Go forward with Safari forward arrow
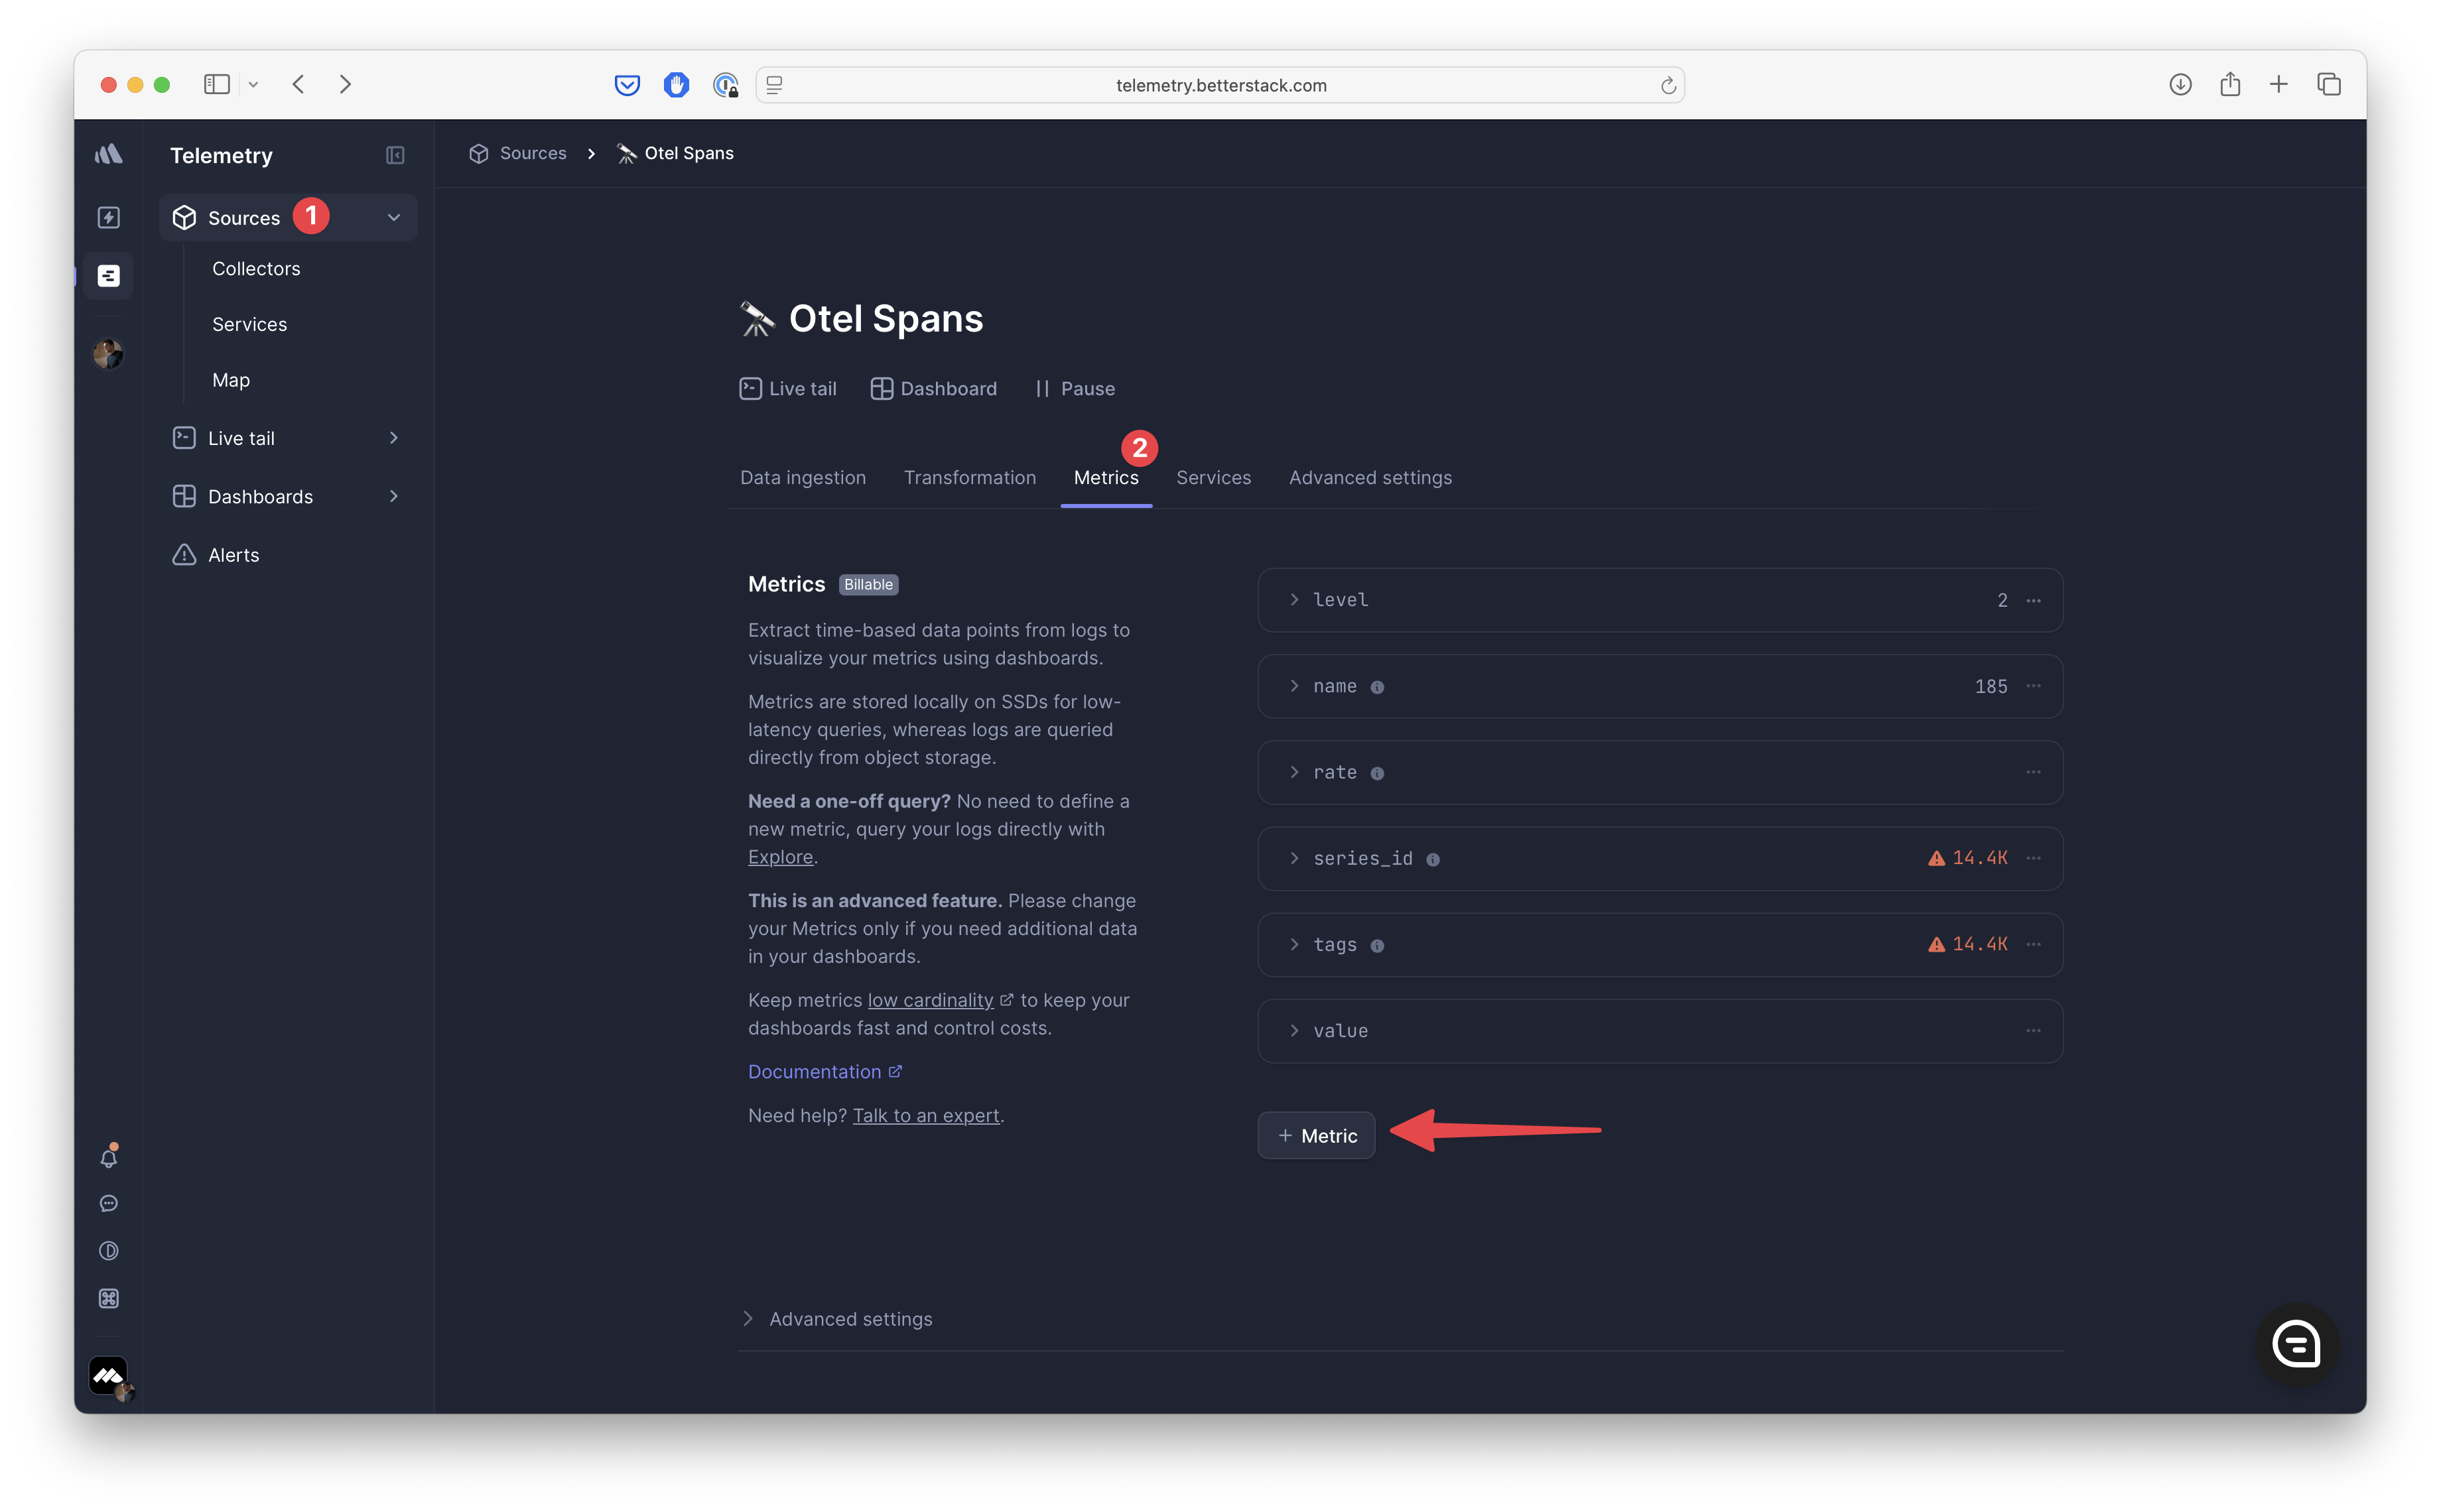2441x1512 pixels. click(345, 84)
